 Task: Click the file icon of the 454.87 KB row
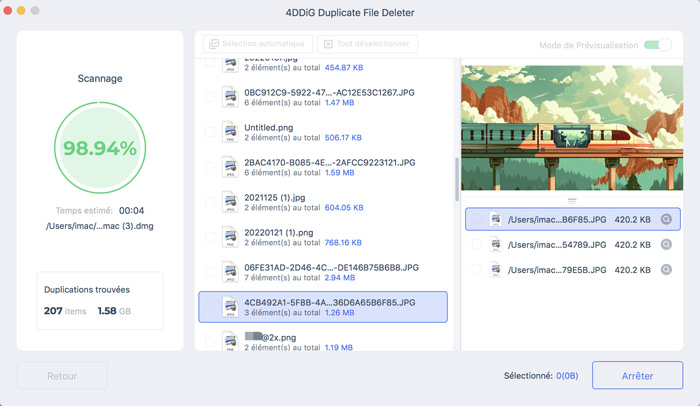[x=230, y=65]
